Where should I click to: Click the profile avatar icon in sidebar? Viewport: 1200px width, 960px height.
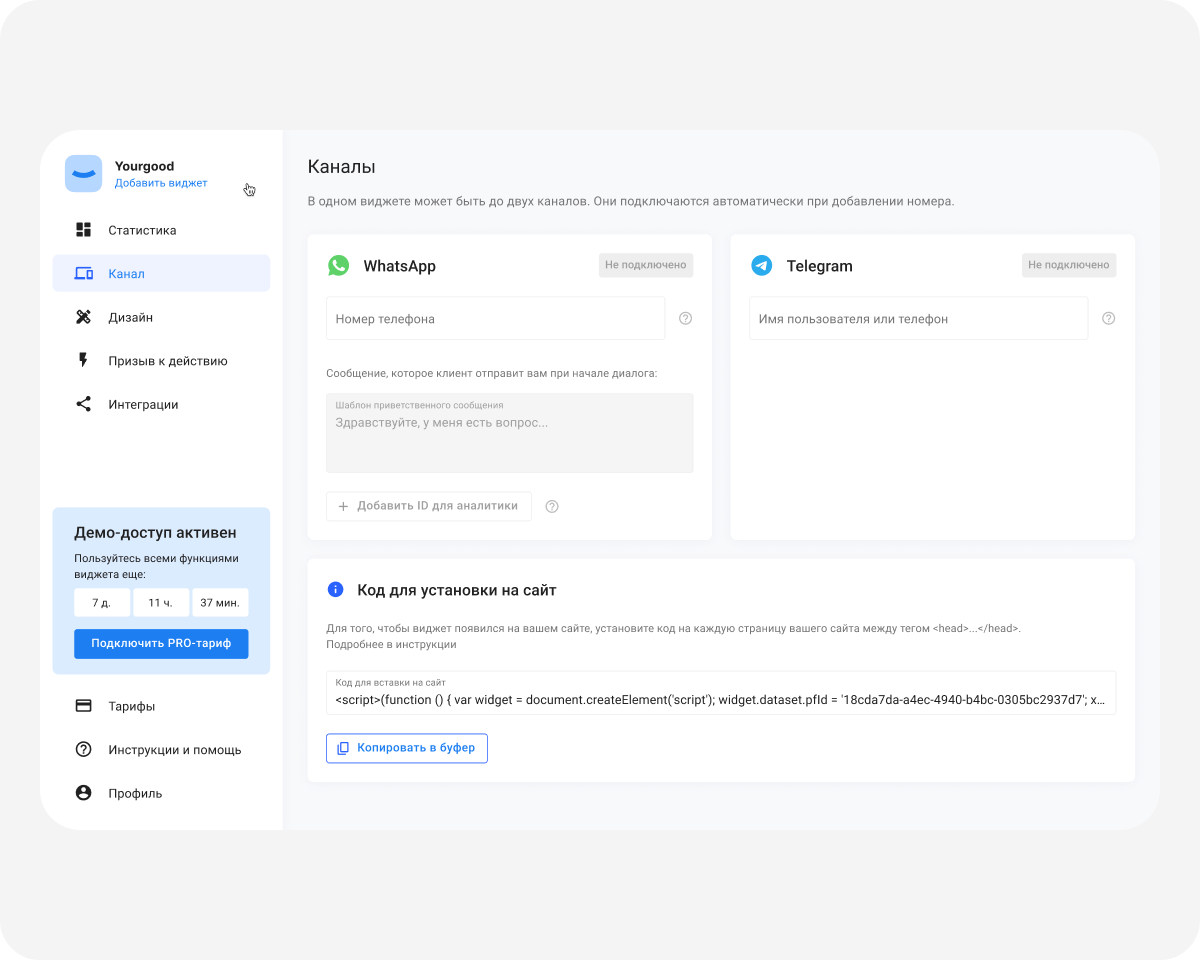pos(84,793)
